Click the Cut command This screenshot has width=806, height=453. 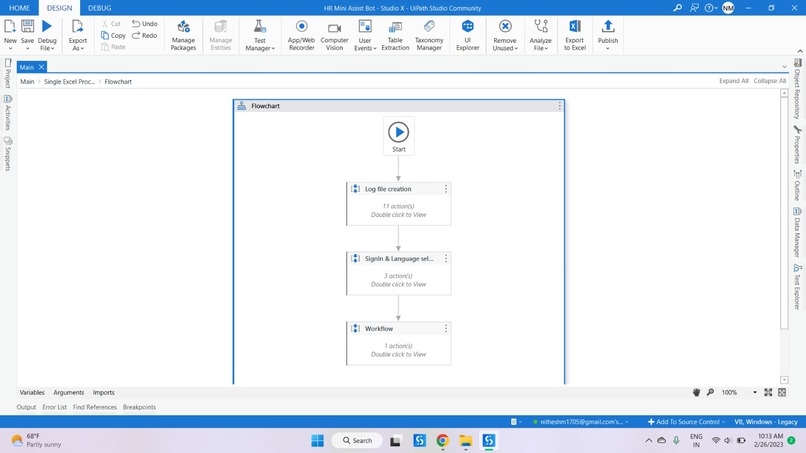[111, 24]
